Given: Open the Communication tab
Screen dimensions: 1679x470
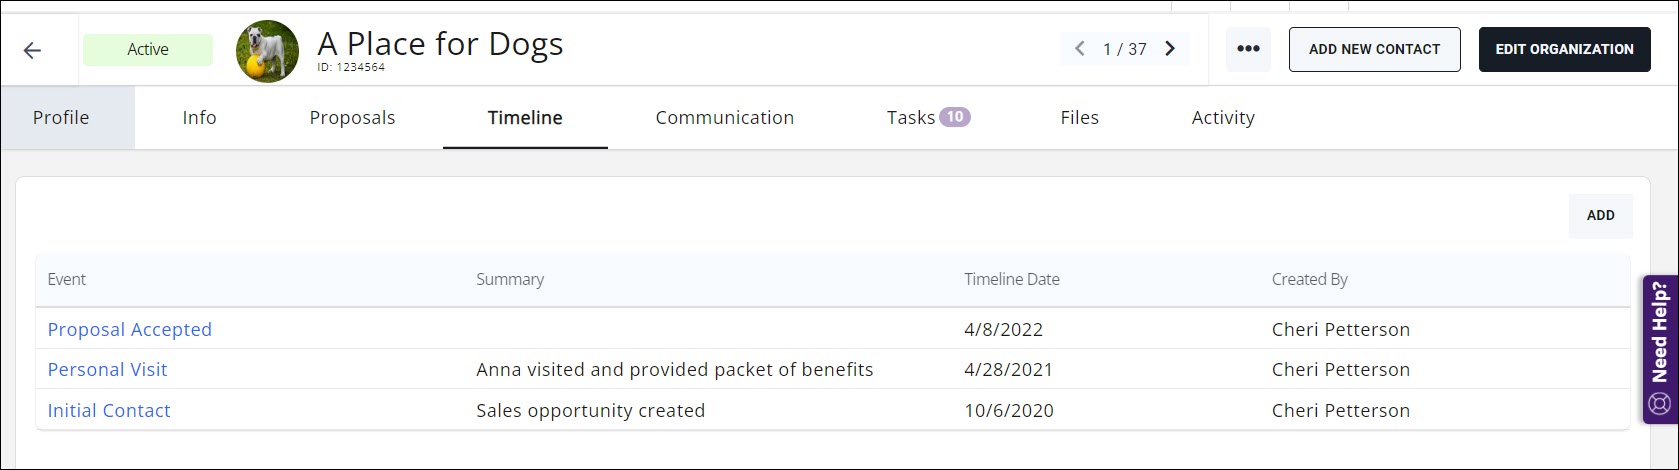Looking at the screenshot, I should point(724,118).
